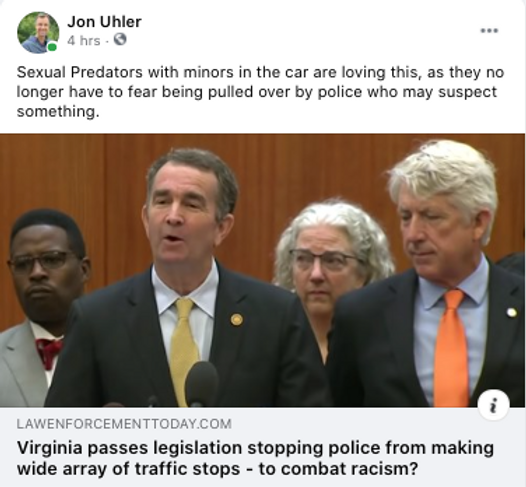
Task: Open the 4 hrs post timestamp
Action: click(84, 41)
